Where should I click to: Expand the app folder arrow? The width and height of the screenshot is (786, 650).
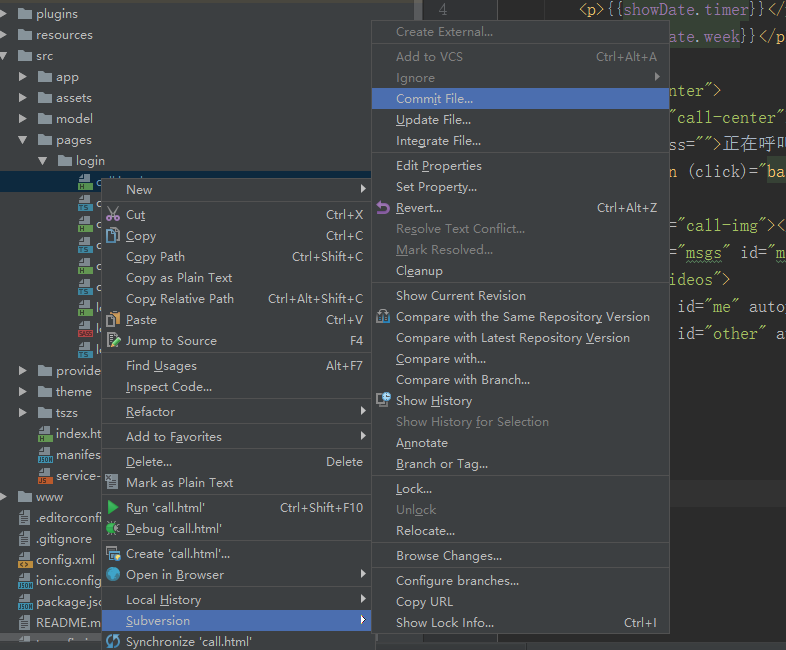click(23, 76)
